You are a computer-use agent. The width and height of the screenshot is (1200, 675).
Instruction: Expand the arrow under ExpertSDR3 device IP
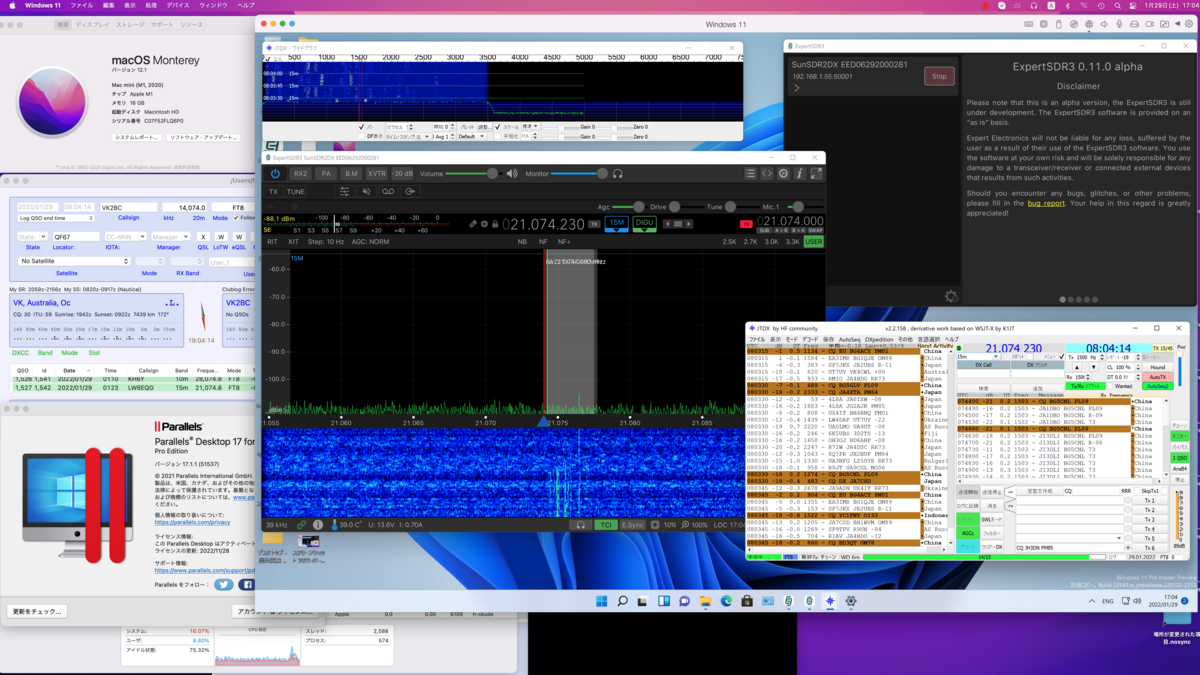coord(797,88)
